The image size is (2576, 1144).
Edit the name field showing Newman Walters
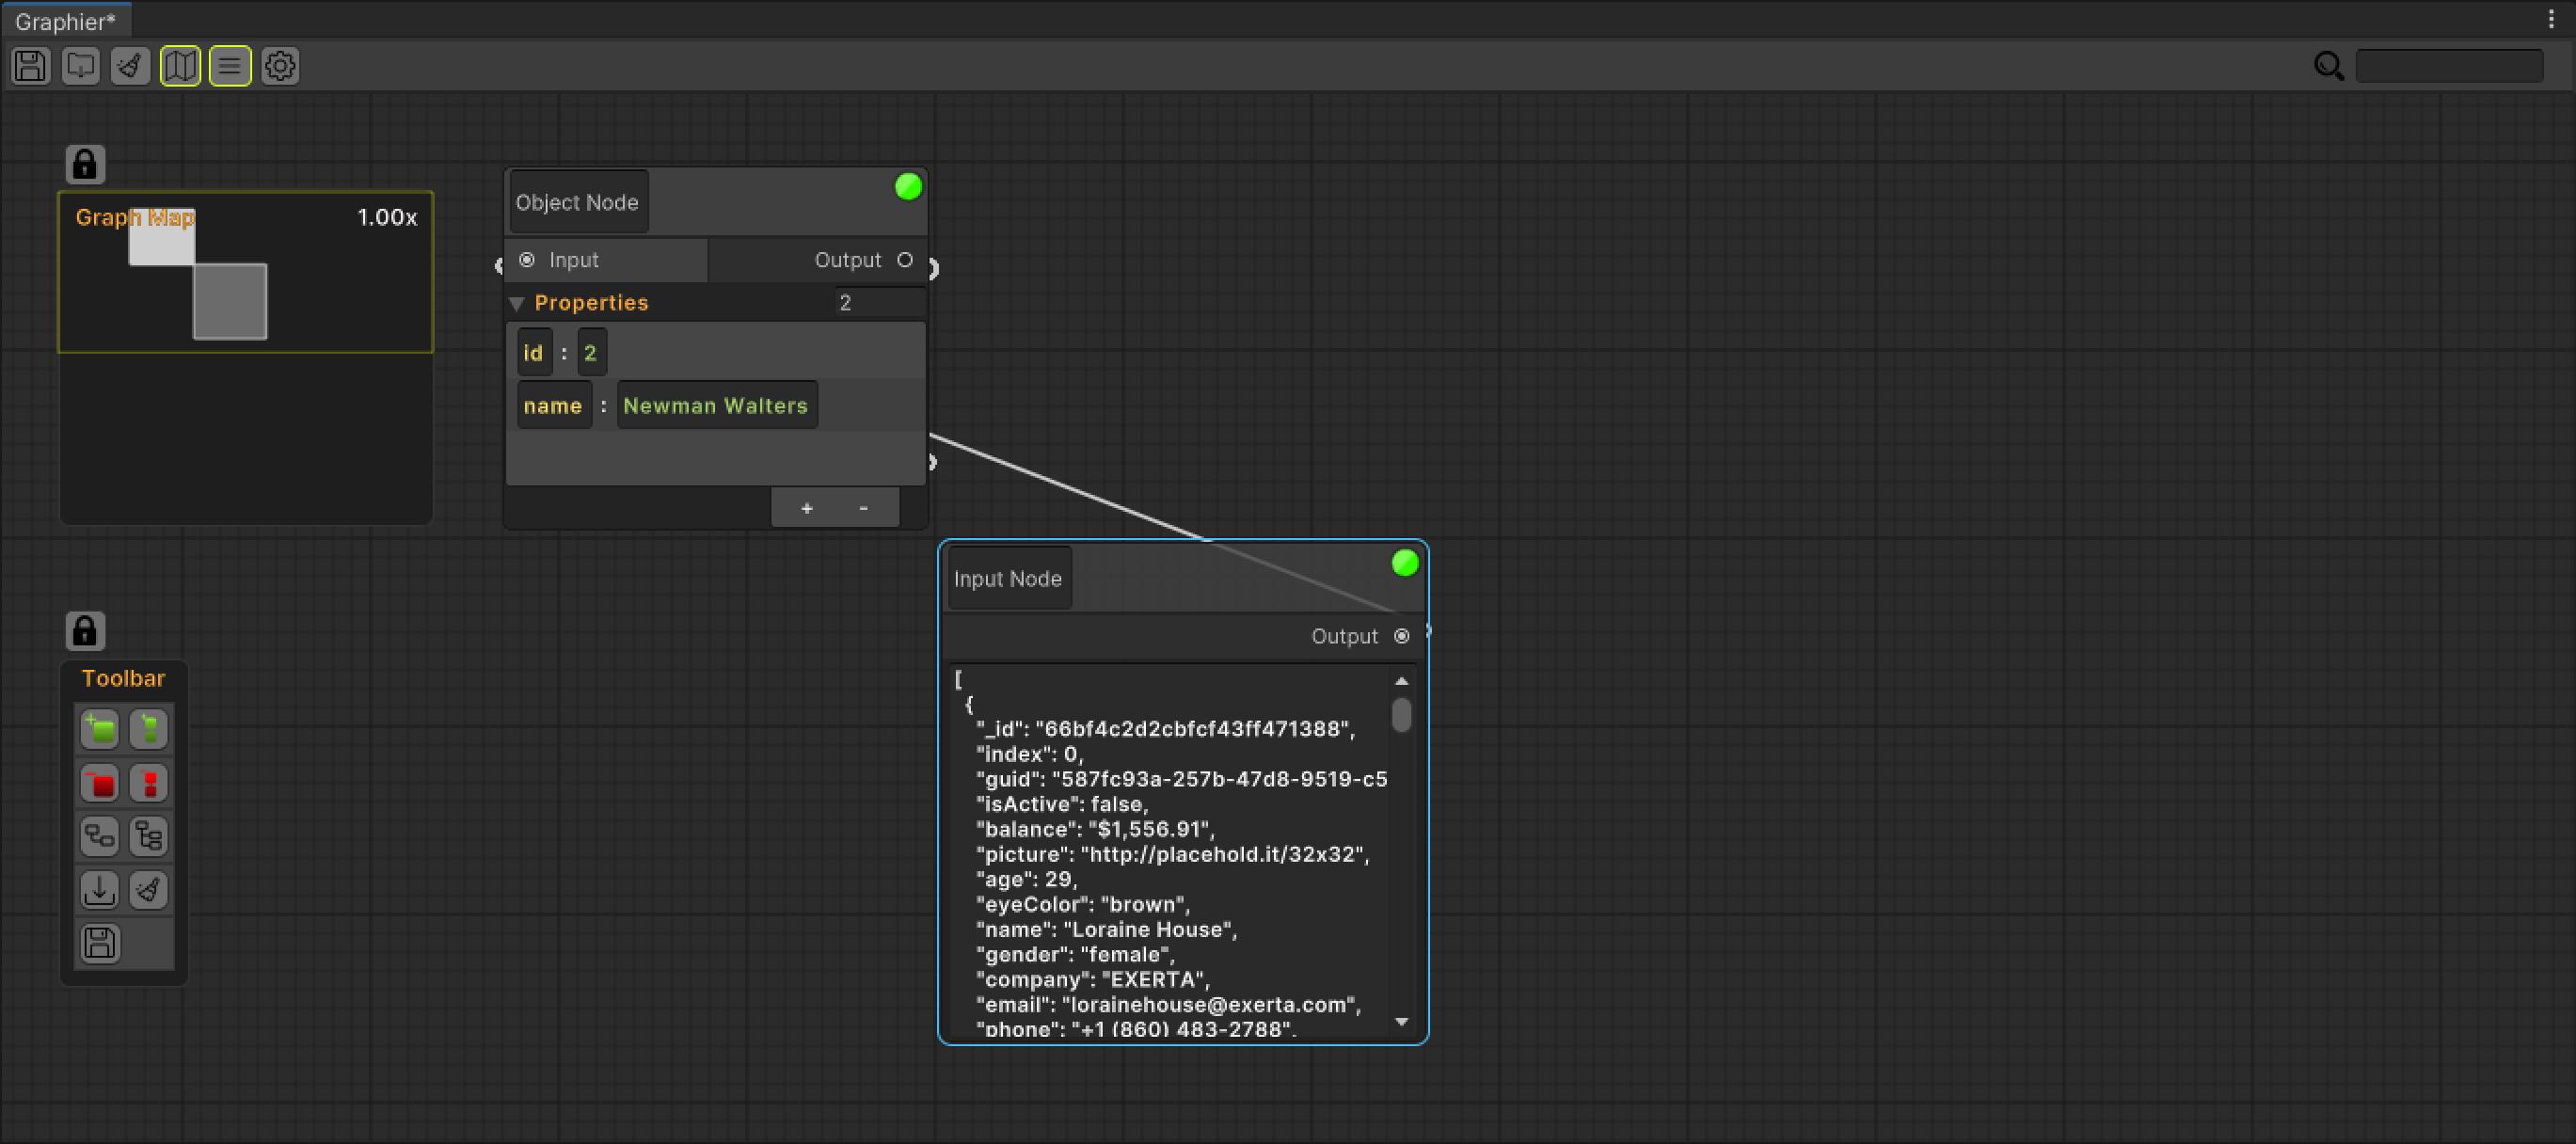716,405
